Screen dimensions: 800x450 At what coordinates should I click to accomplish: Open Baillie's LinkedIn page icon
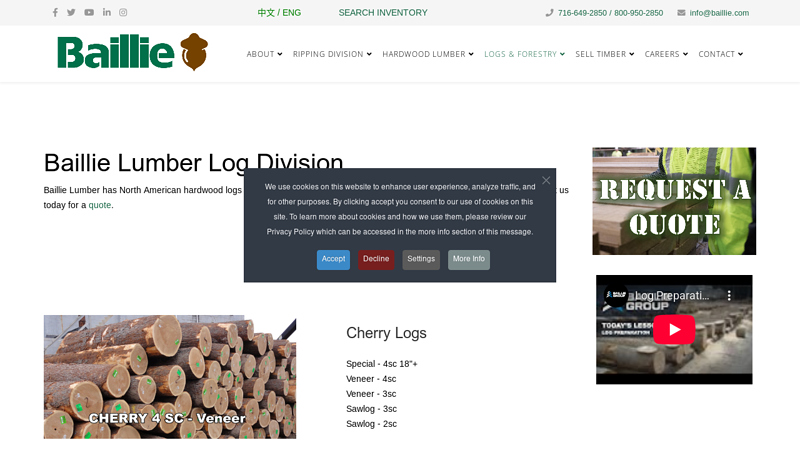point(107,12)
